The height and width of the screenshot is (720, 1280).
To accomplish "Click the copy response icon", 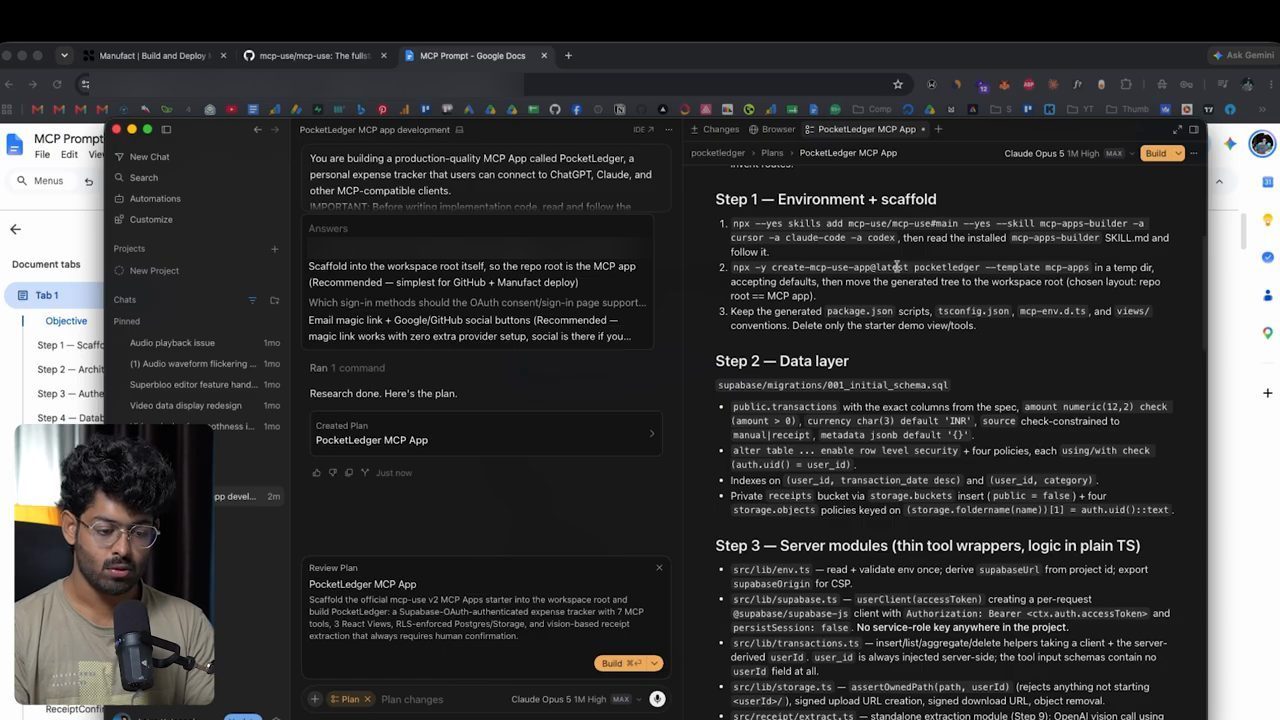I will 348,473.
